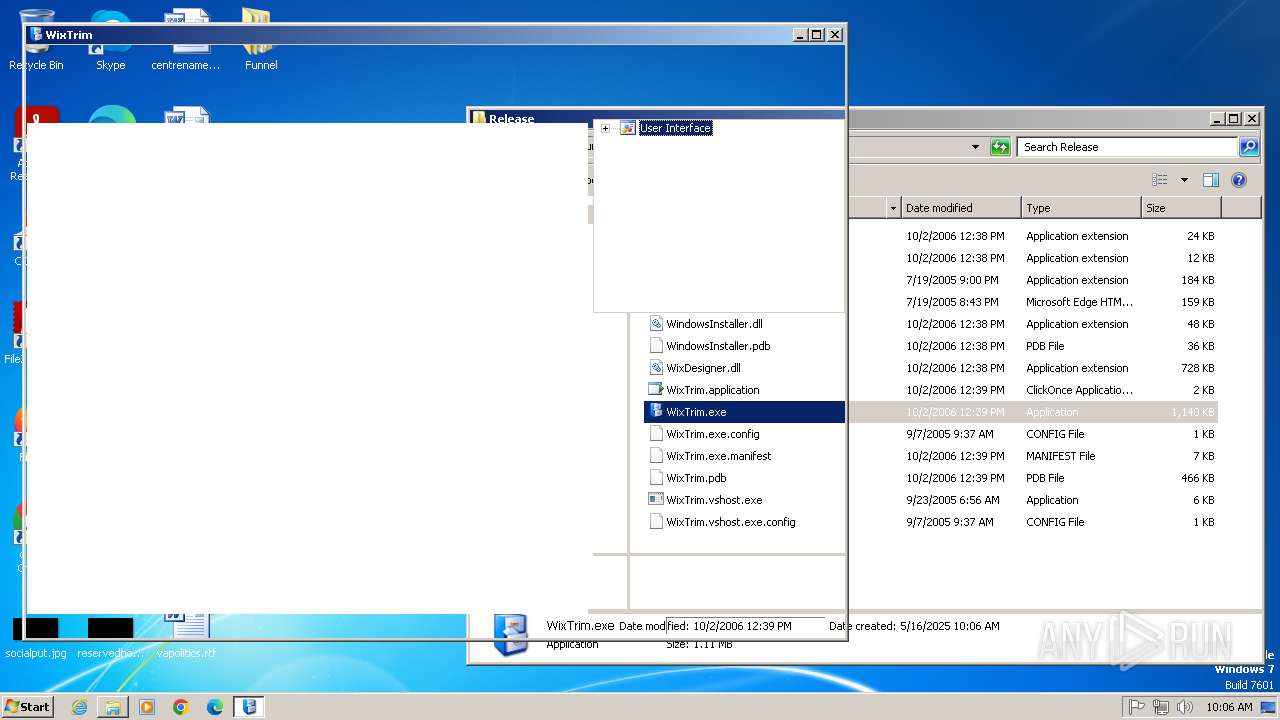
Task: Open the view options dropdown arrow
Action: click(x=1184, y=180)
